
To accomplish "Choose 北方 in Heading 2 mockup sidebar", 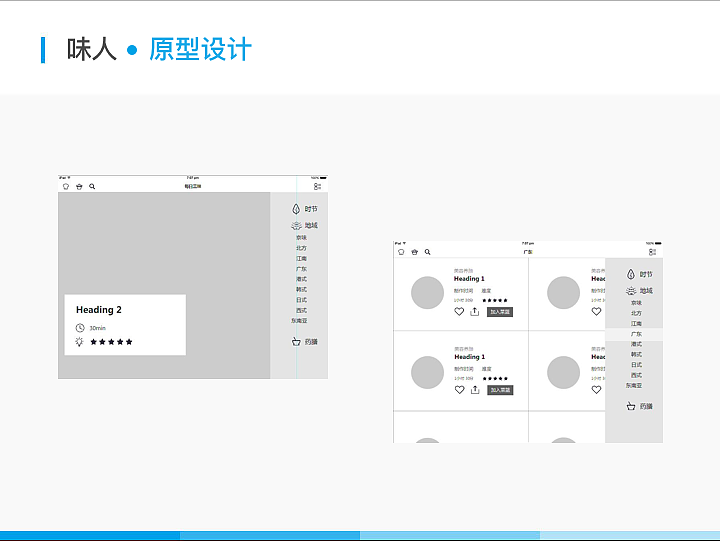I will pyautogui.click(x=301, y=248).
